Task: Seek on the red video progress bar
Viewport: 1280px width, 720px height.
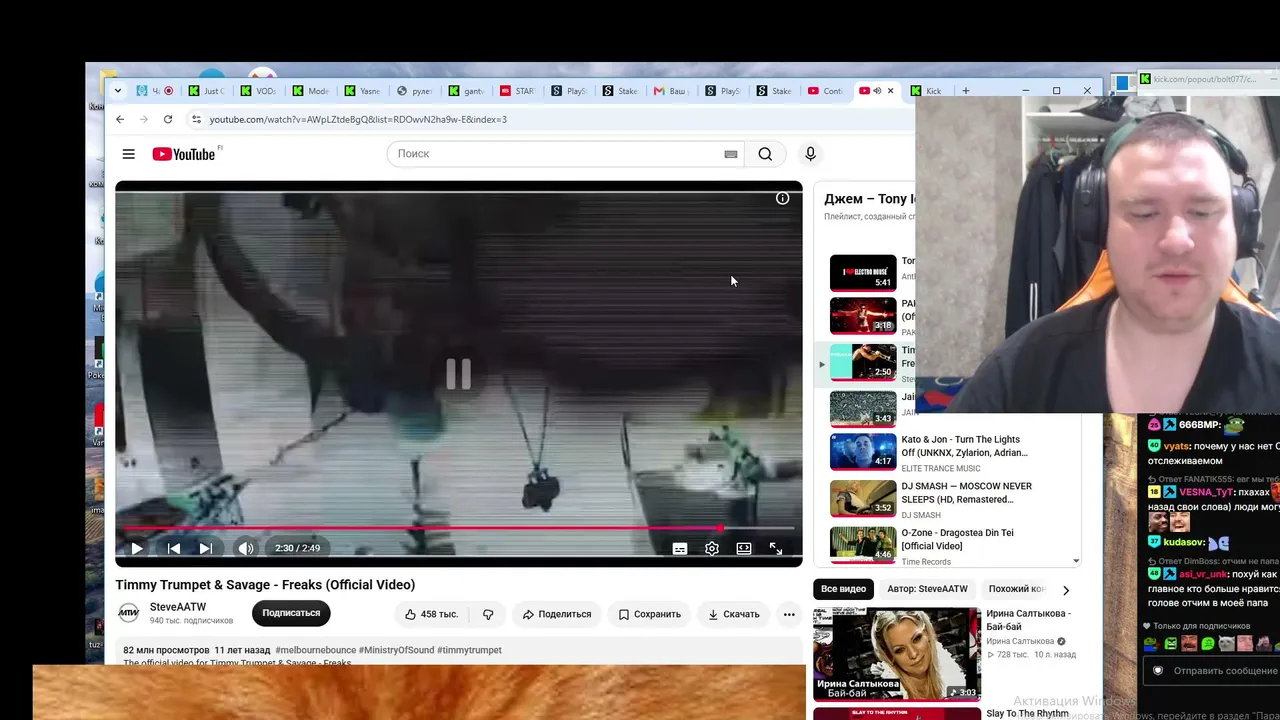Action: click(x=459, y=528)
